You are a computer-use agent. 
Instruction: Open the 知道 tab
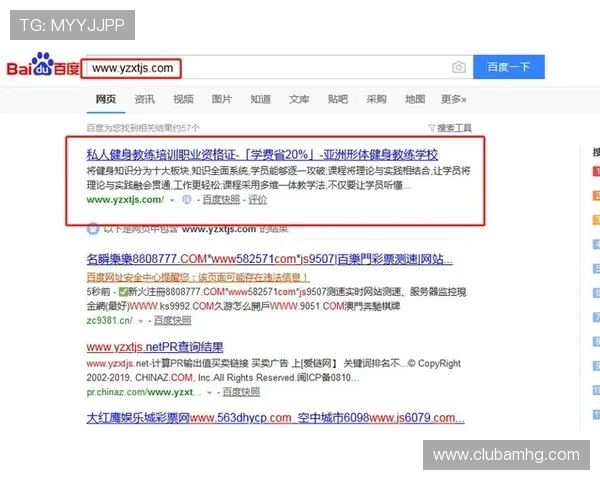(x=261, y=100)
